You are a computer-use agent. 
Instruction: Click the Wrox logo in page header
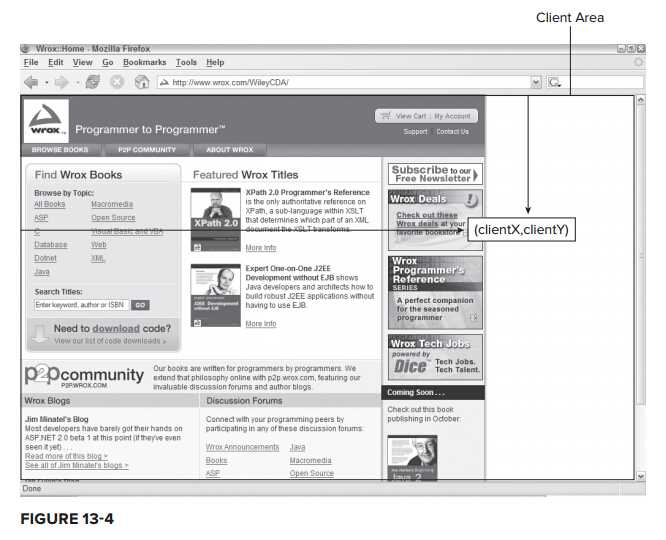(46, 121)
